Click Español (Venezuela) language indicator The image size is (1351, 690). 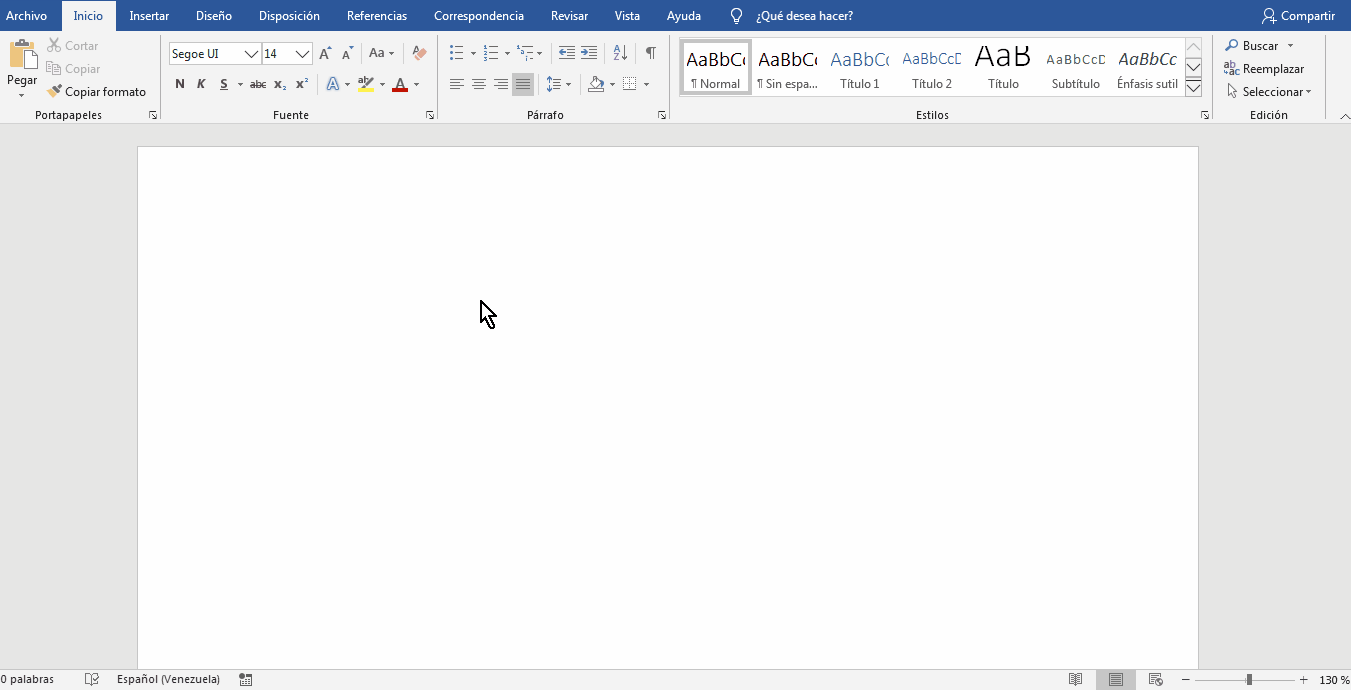(168, 680)
